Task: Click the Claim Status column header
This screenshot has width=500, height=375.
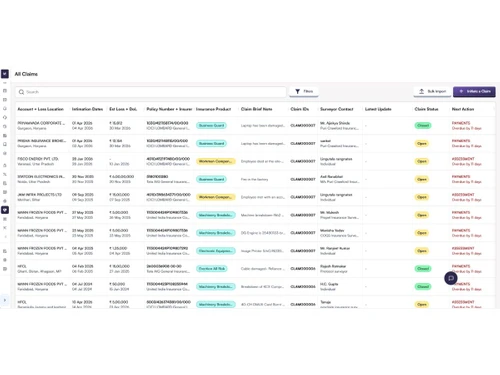Action: click(426, 109)
